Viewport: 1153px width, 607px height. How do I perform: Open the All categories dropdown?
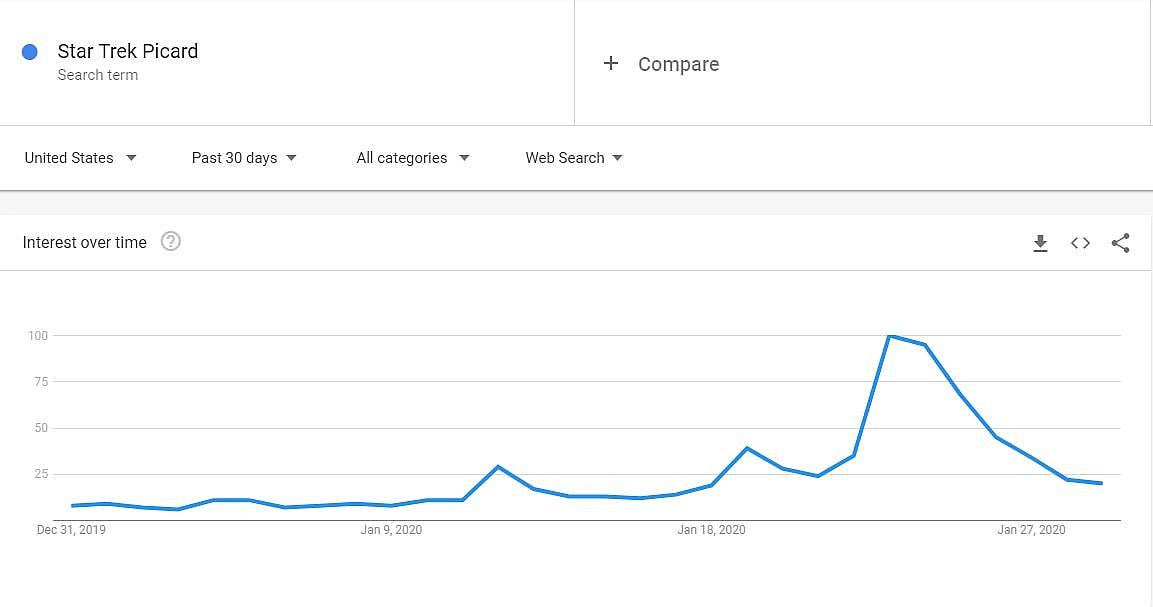point(412,158)
